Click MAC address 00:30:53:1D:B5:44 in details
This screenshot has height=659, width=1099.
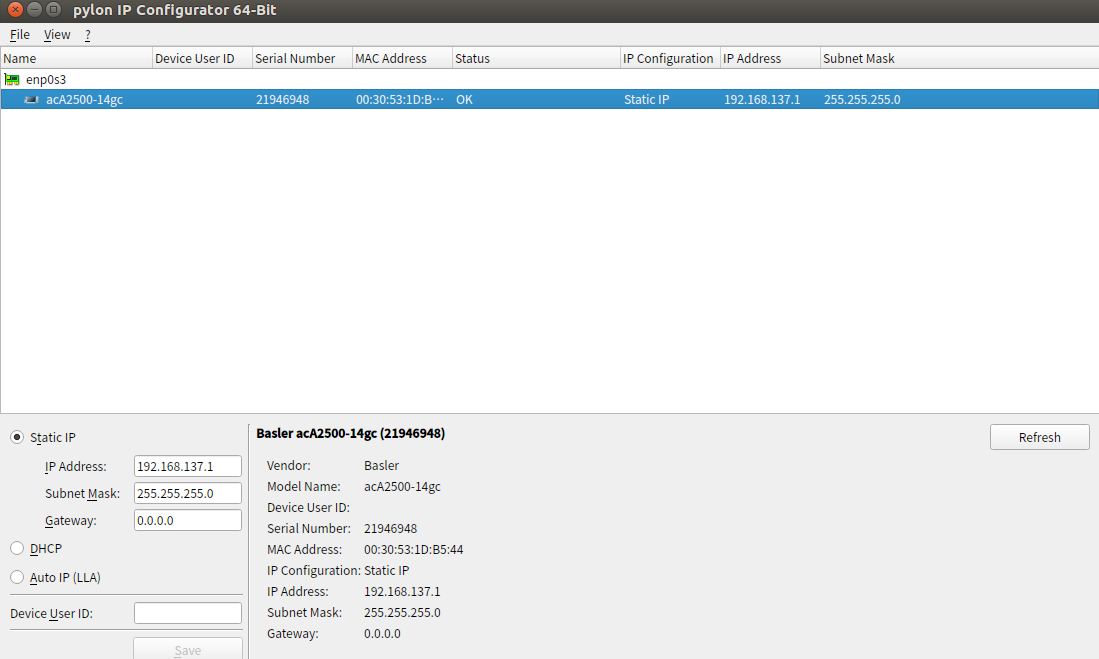pos(414,550)
